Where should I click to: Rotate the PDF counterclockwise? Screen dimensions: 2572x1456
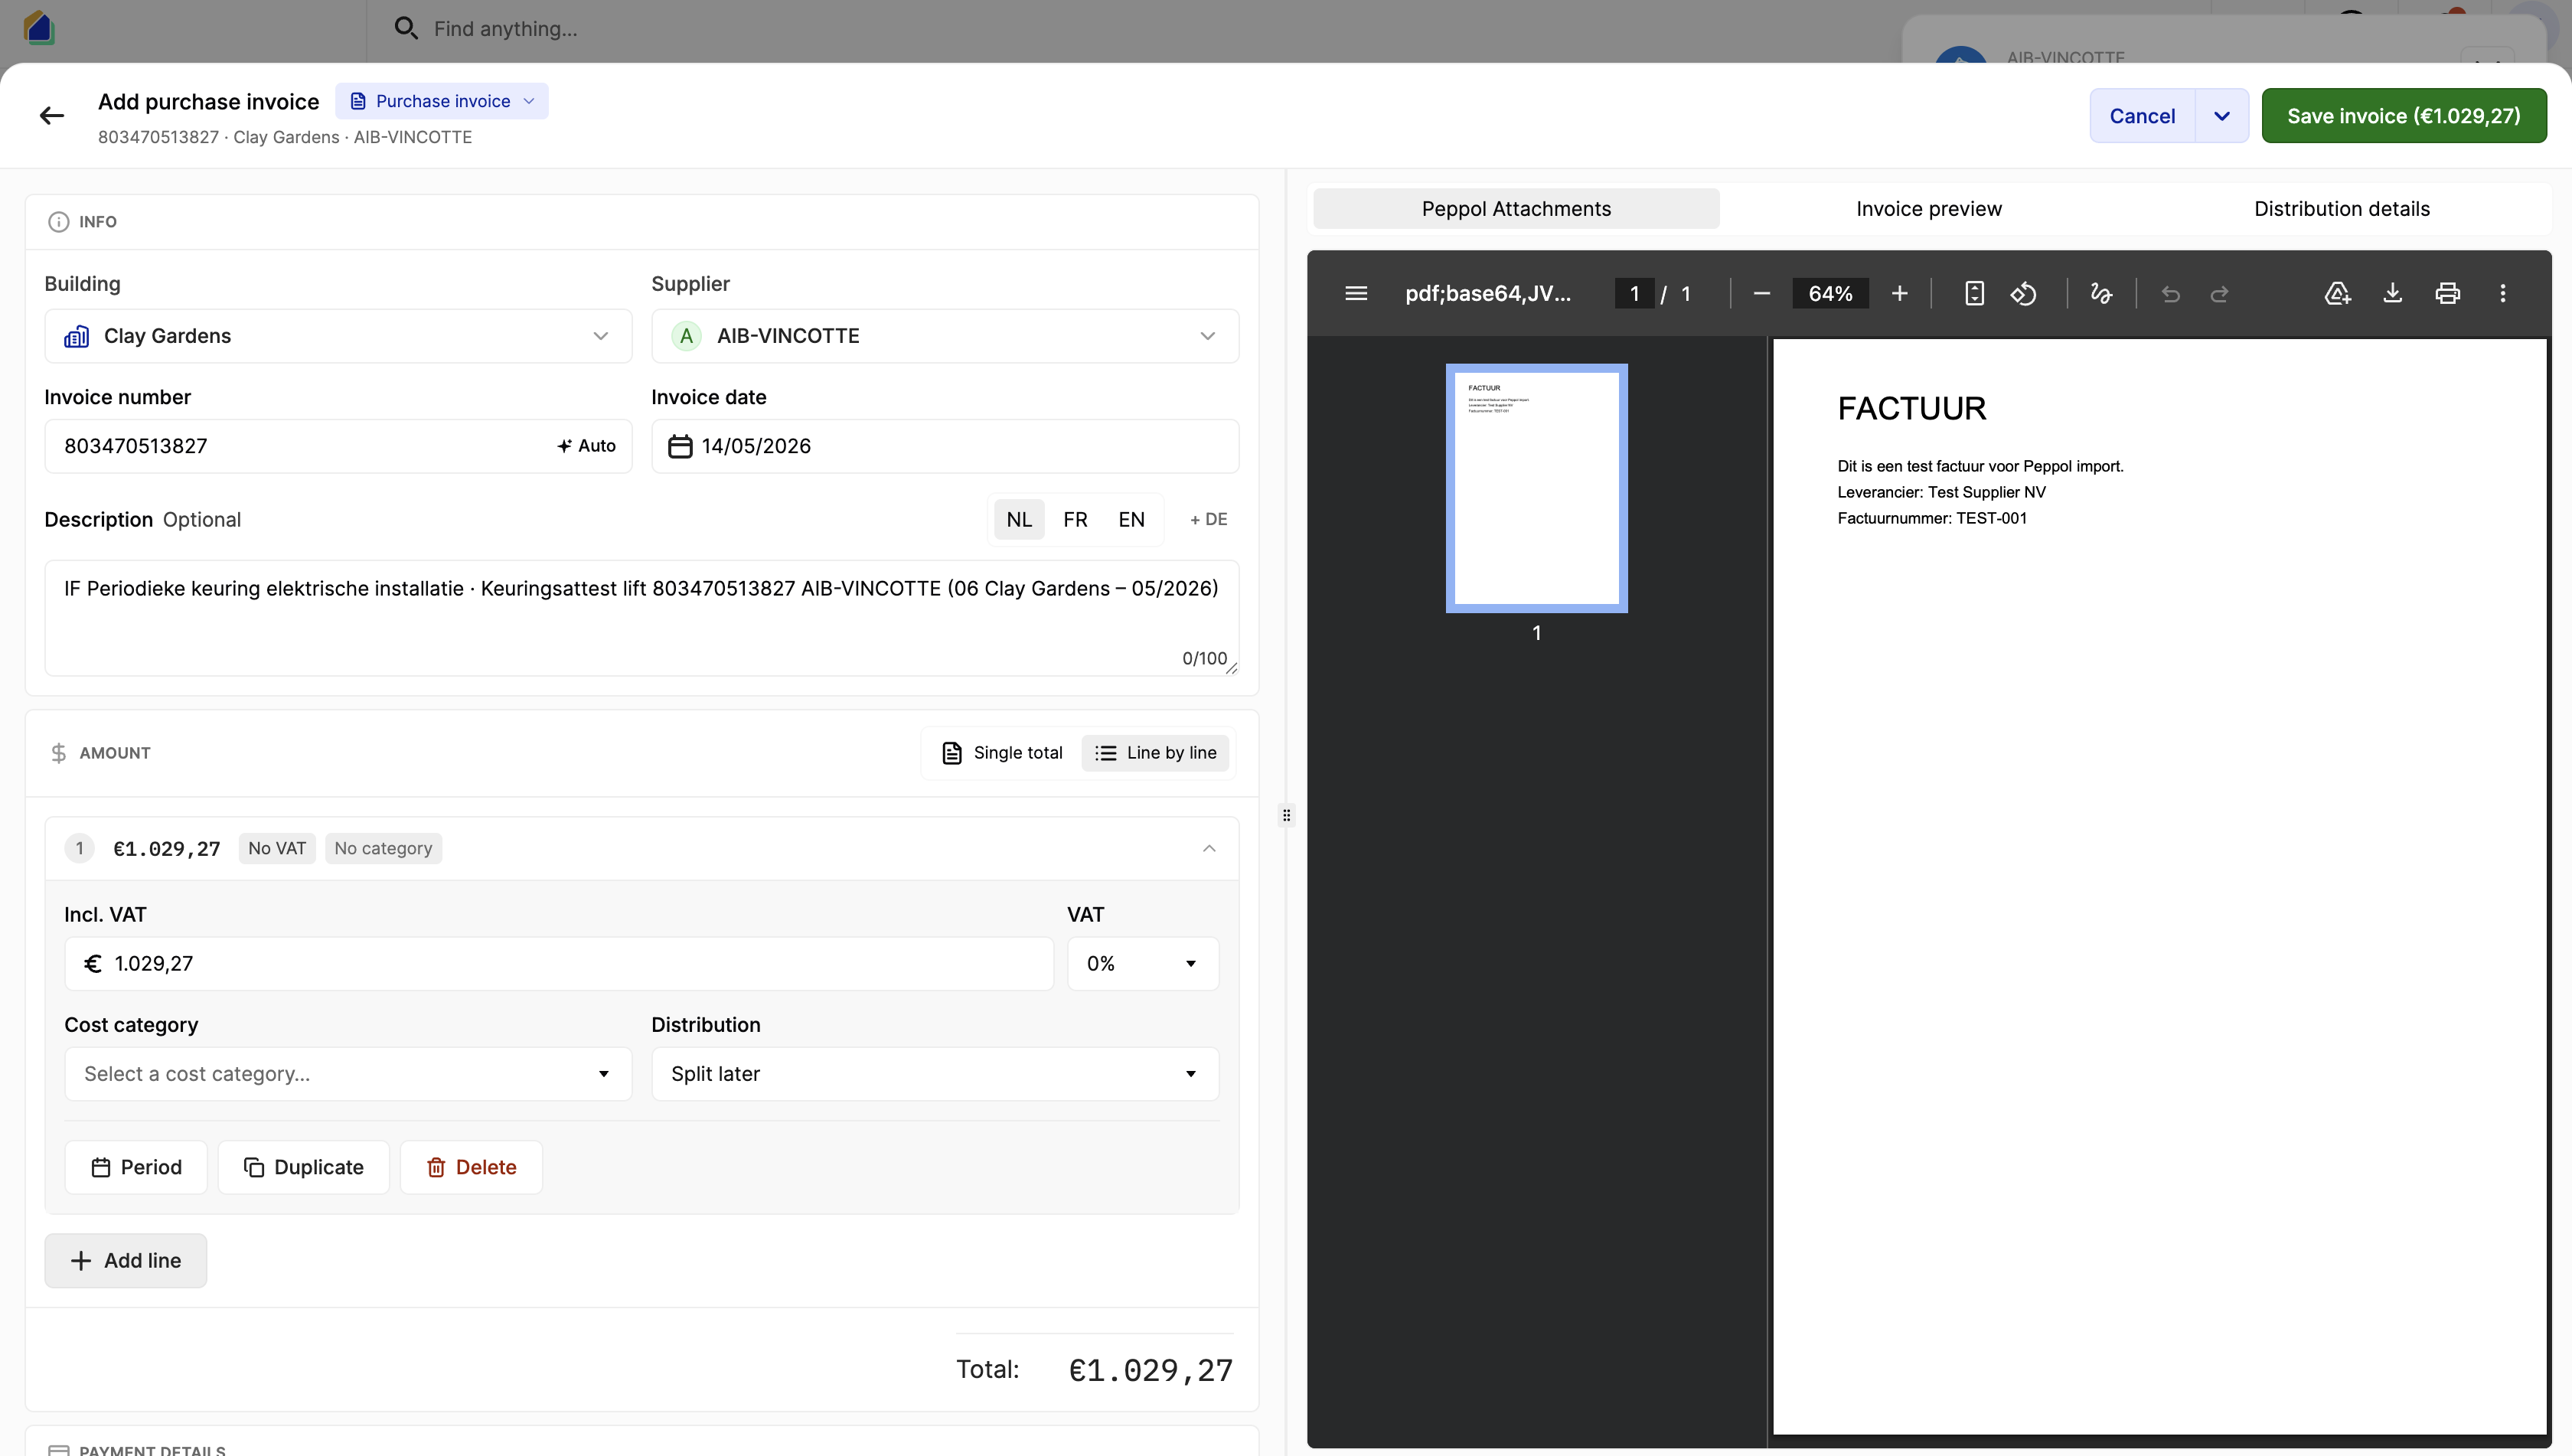pyautogui.click(x=2024, y=293)
